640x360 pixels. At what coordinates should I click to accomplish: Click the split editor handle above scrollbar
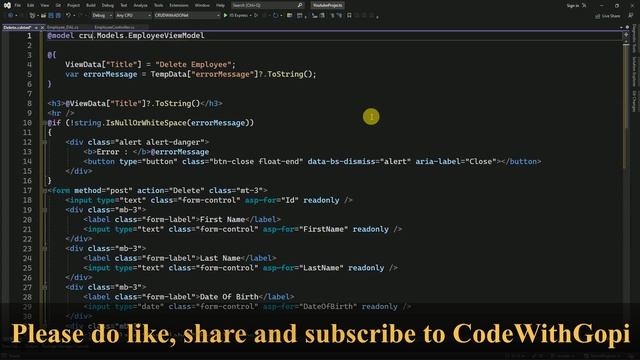click(626, 35)
